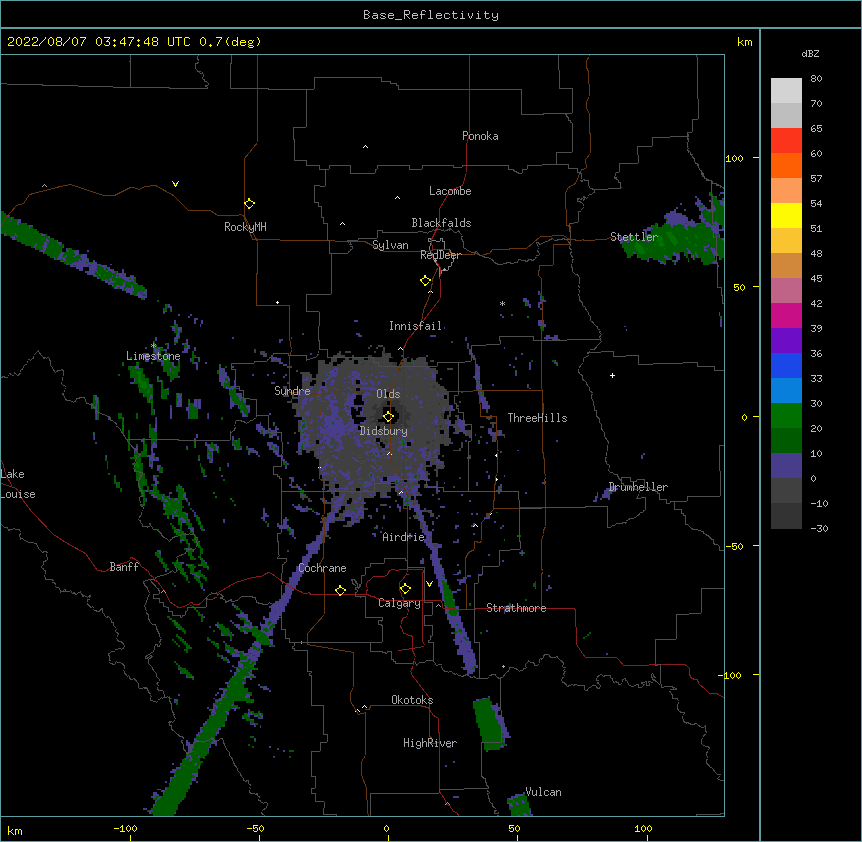Click the Lacombe town label
The width and height of the screenshot is (862, 842).
coord(450,191)
